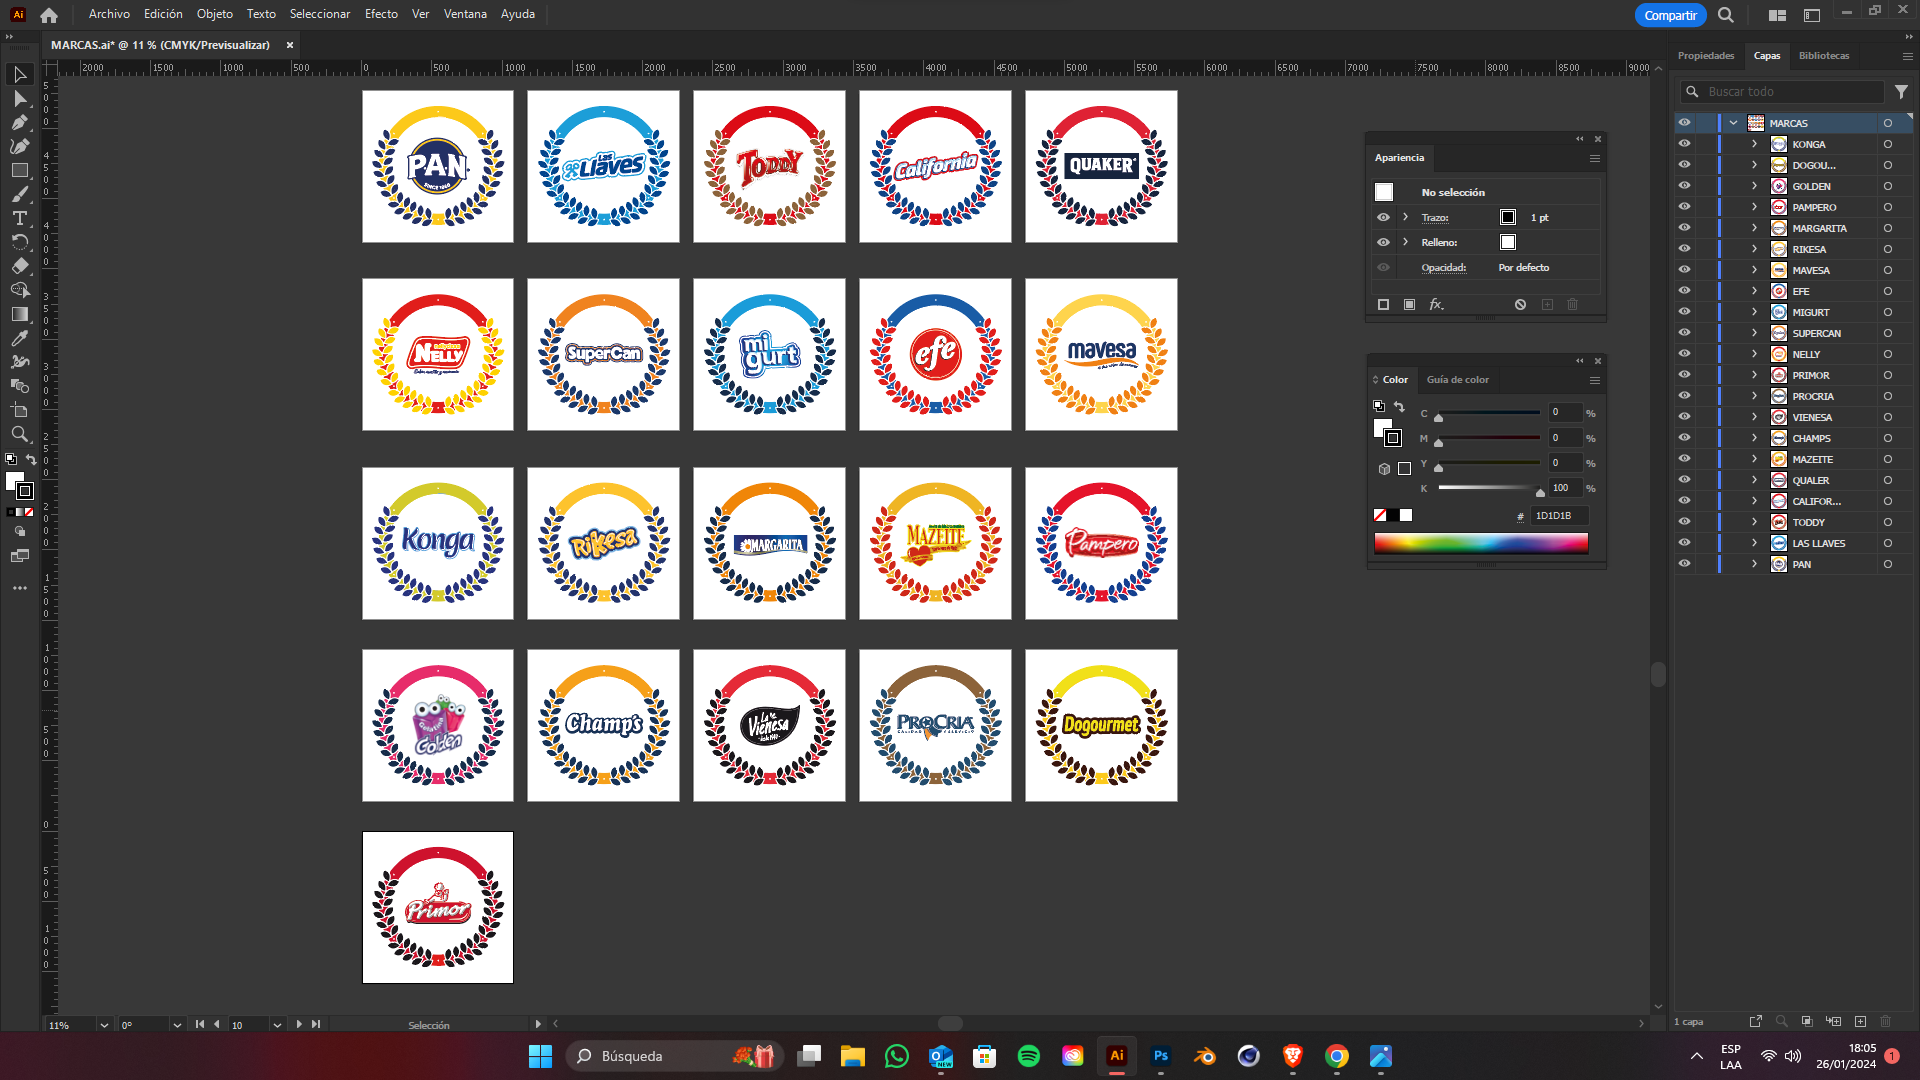
Task: Click the fx add effect icon
Action: pos(1436,304)
